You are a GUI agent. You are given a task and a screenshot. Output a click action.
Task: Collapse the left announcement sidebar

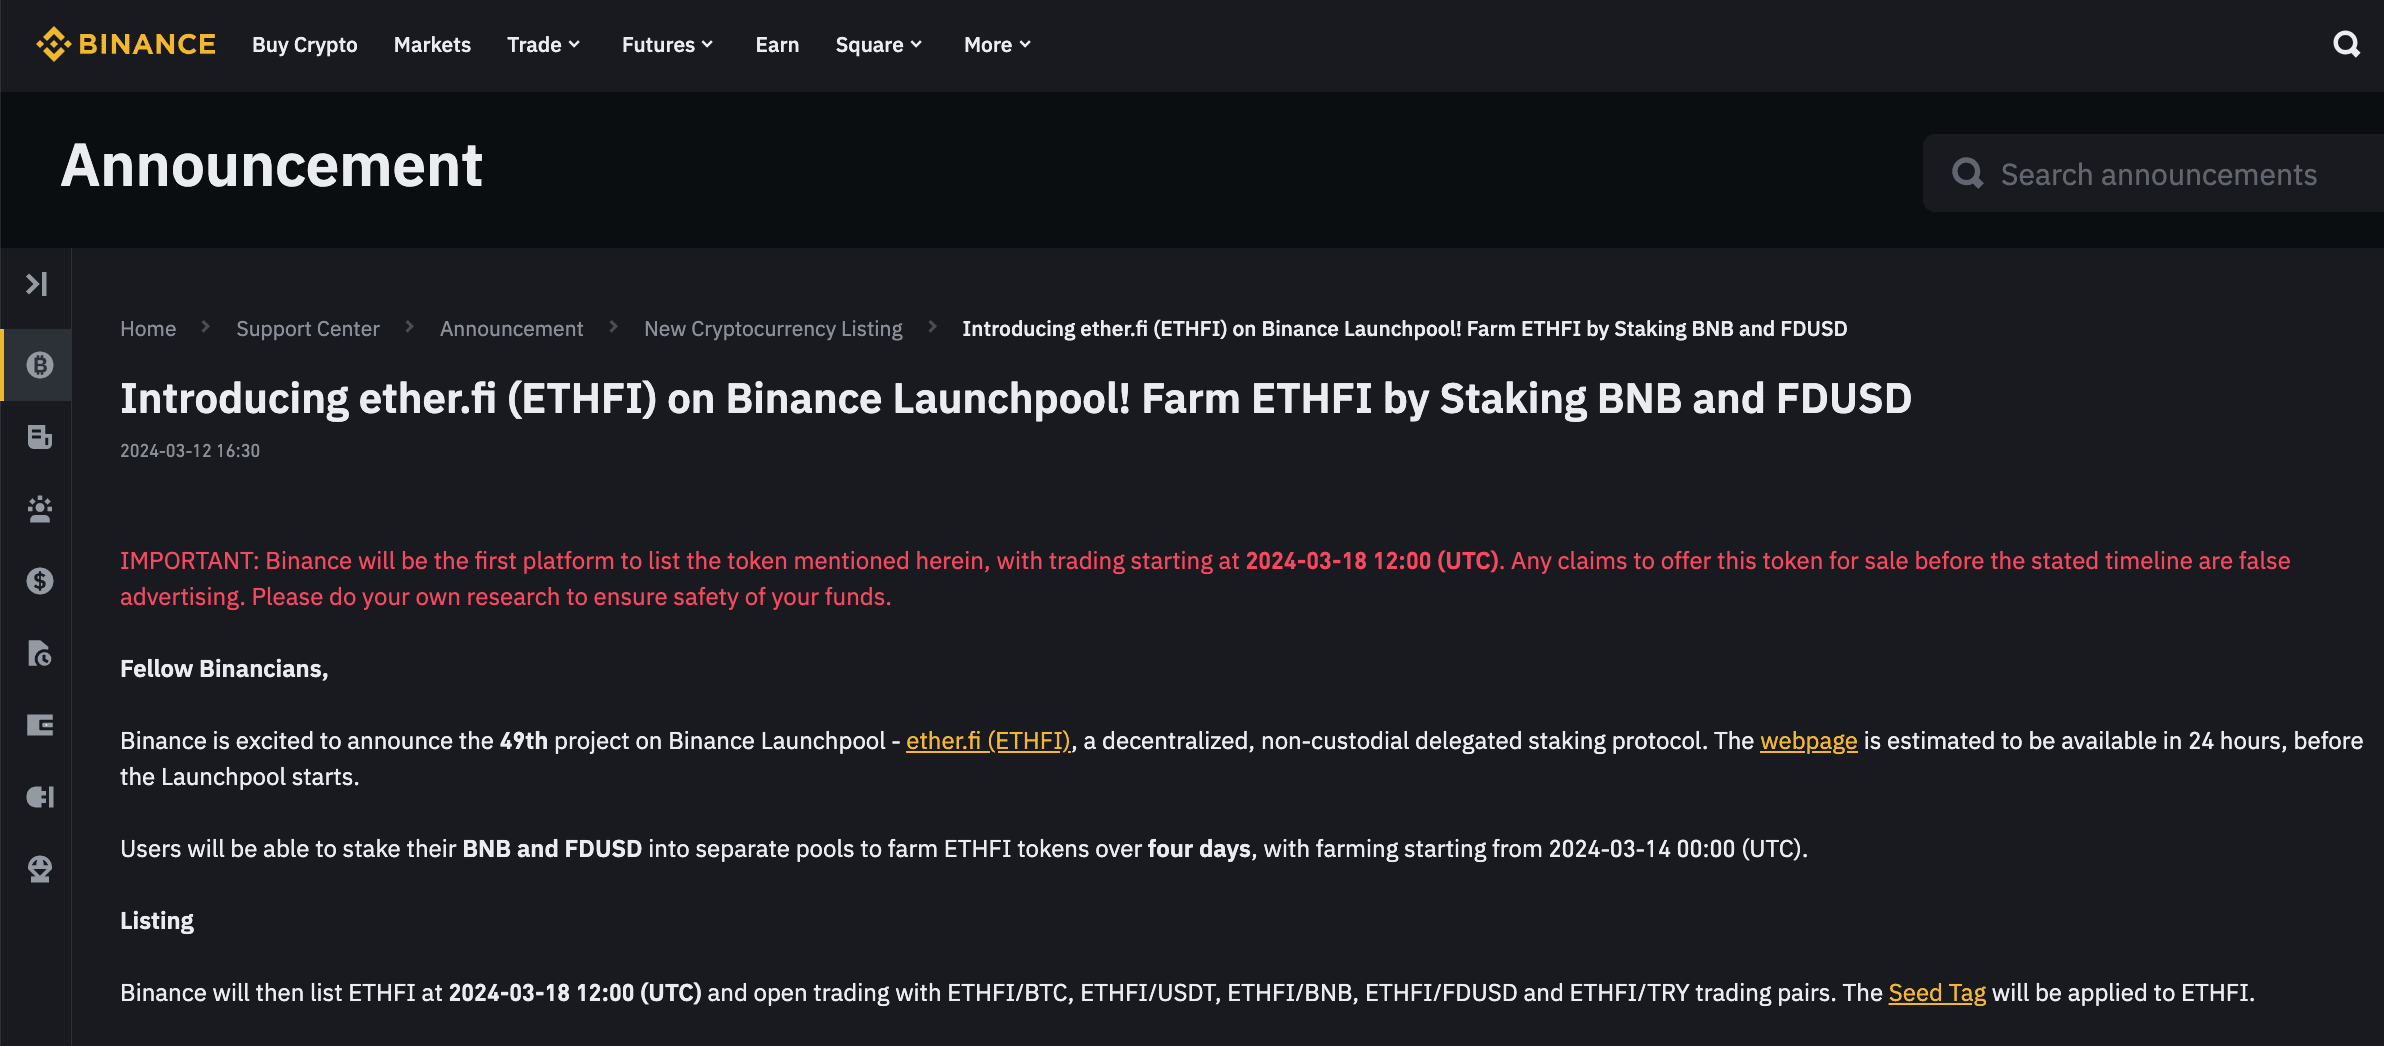(38, 284)
